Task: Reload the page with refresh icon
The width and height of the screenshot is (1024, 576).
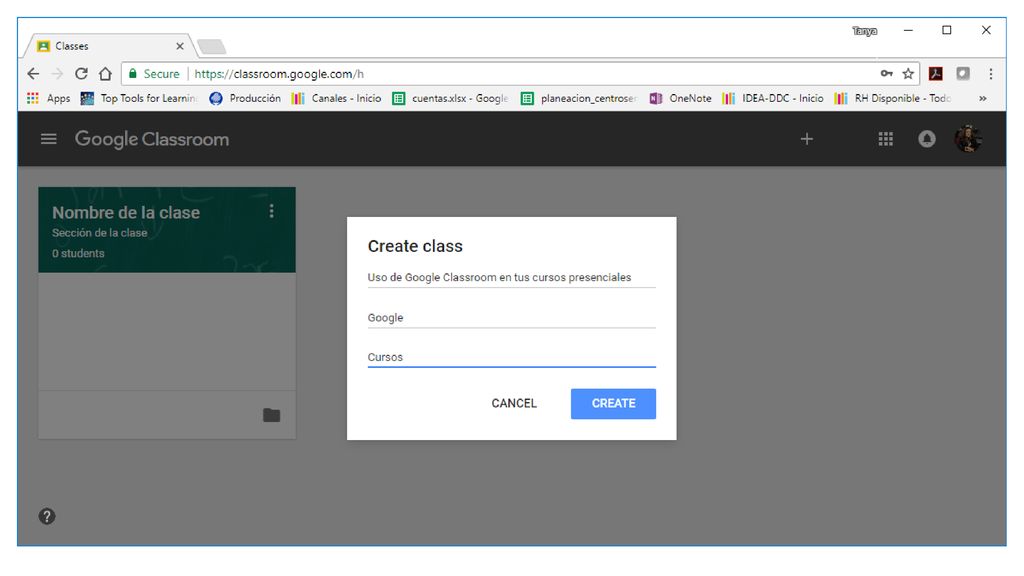Action: point(81,74)
